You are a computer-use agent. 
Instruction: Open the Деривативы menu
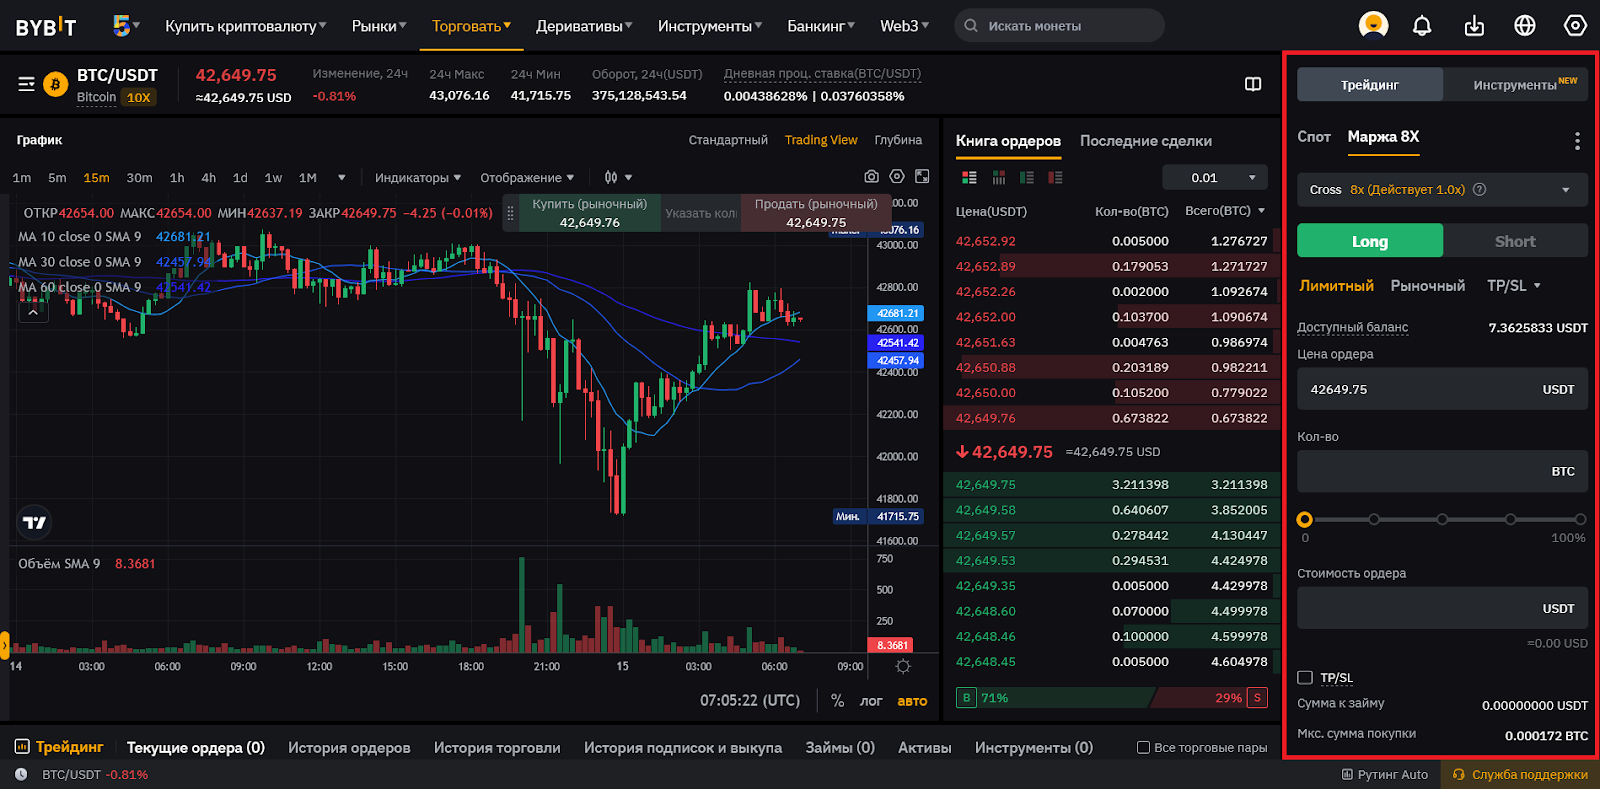584,26
